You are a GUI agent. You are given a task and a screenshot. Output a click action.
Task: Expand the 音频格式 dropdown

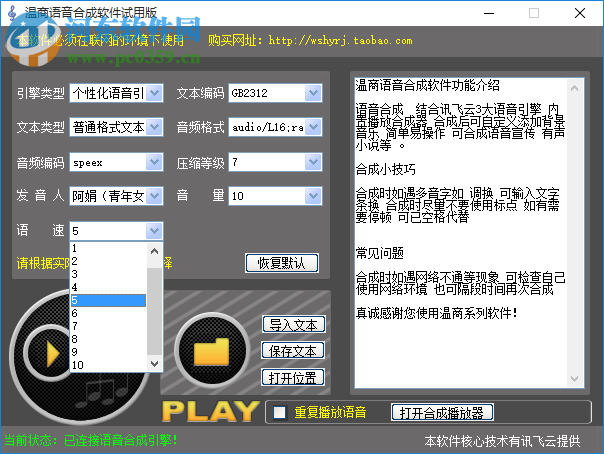pyautogui.click(x=313, y=127)
